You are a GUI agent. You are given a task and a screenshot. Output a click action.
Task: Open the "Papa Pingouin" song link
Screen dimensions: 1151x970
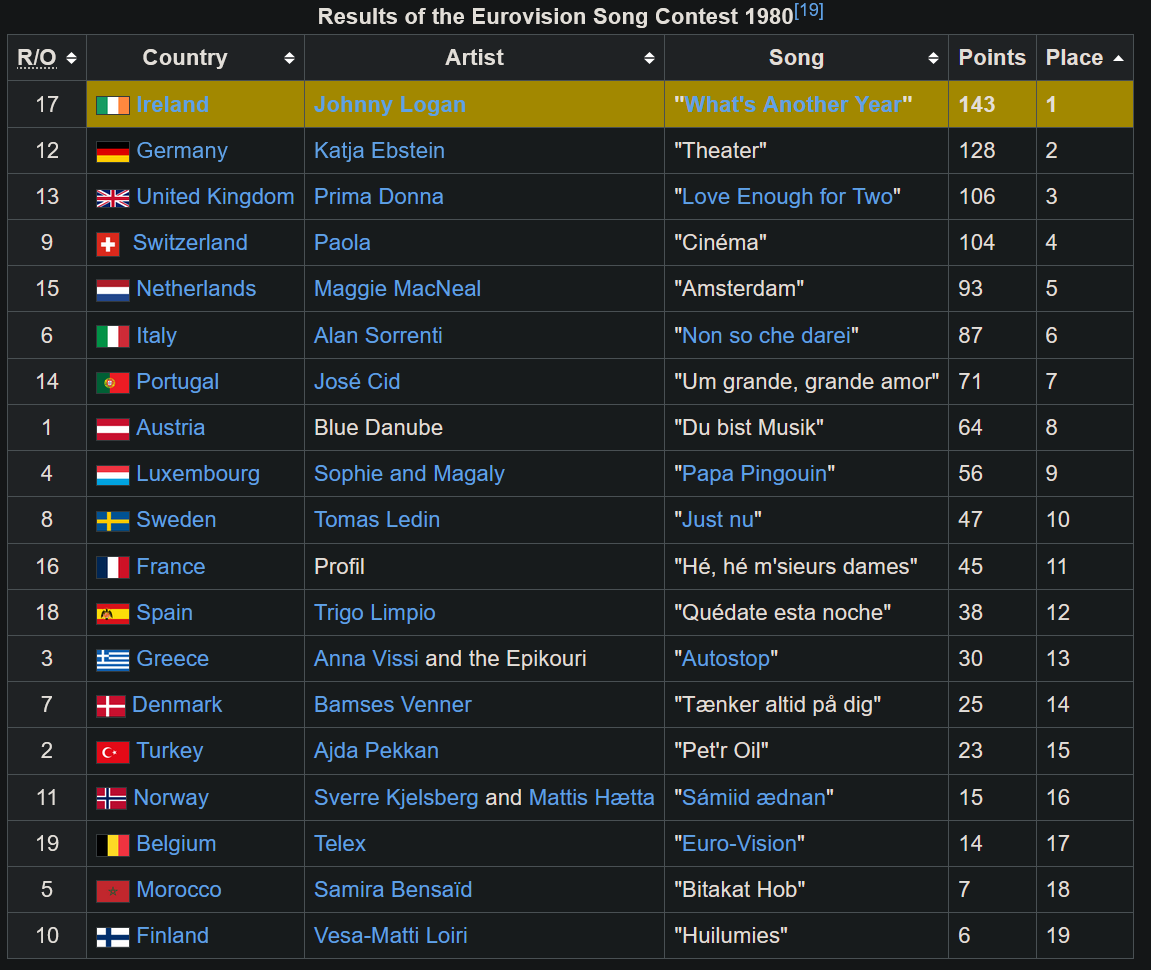[x=754, y=474]
